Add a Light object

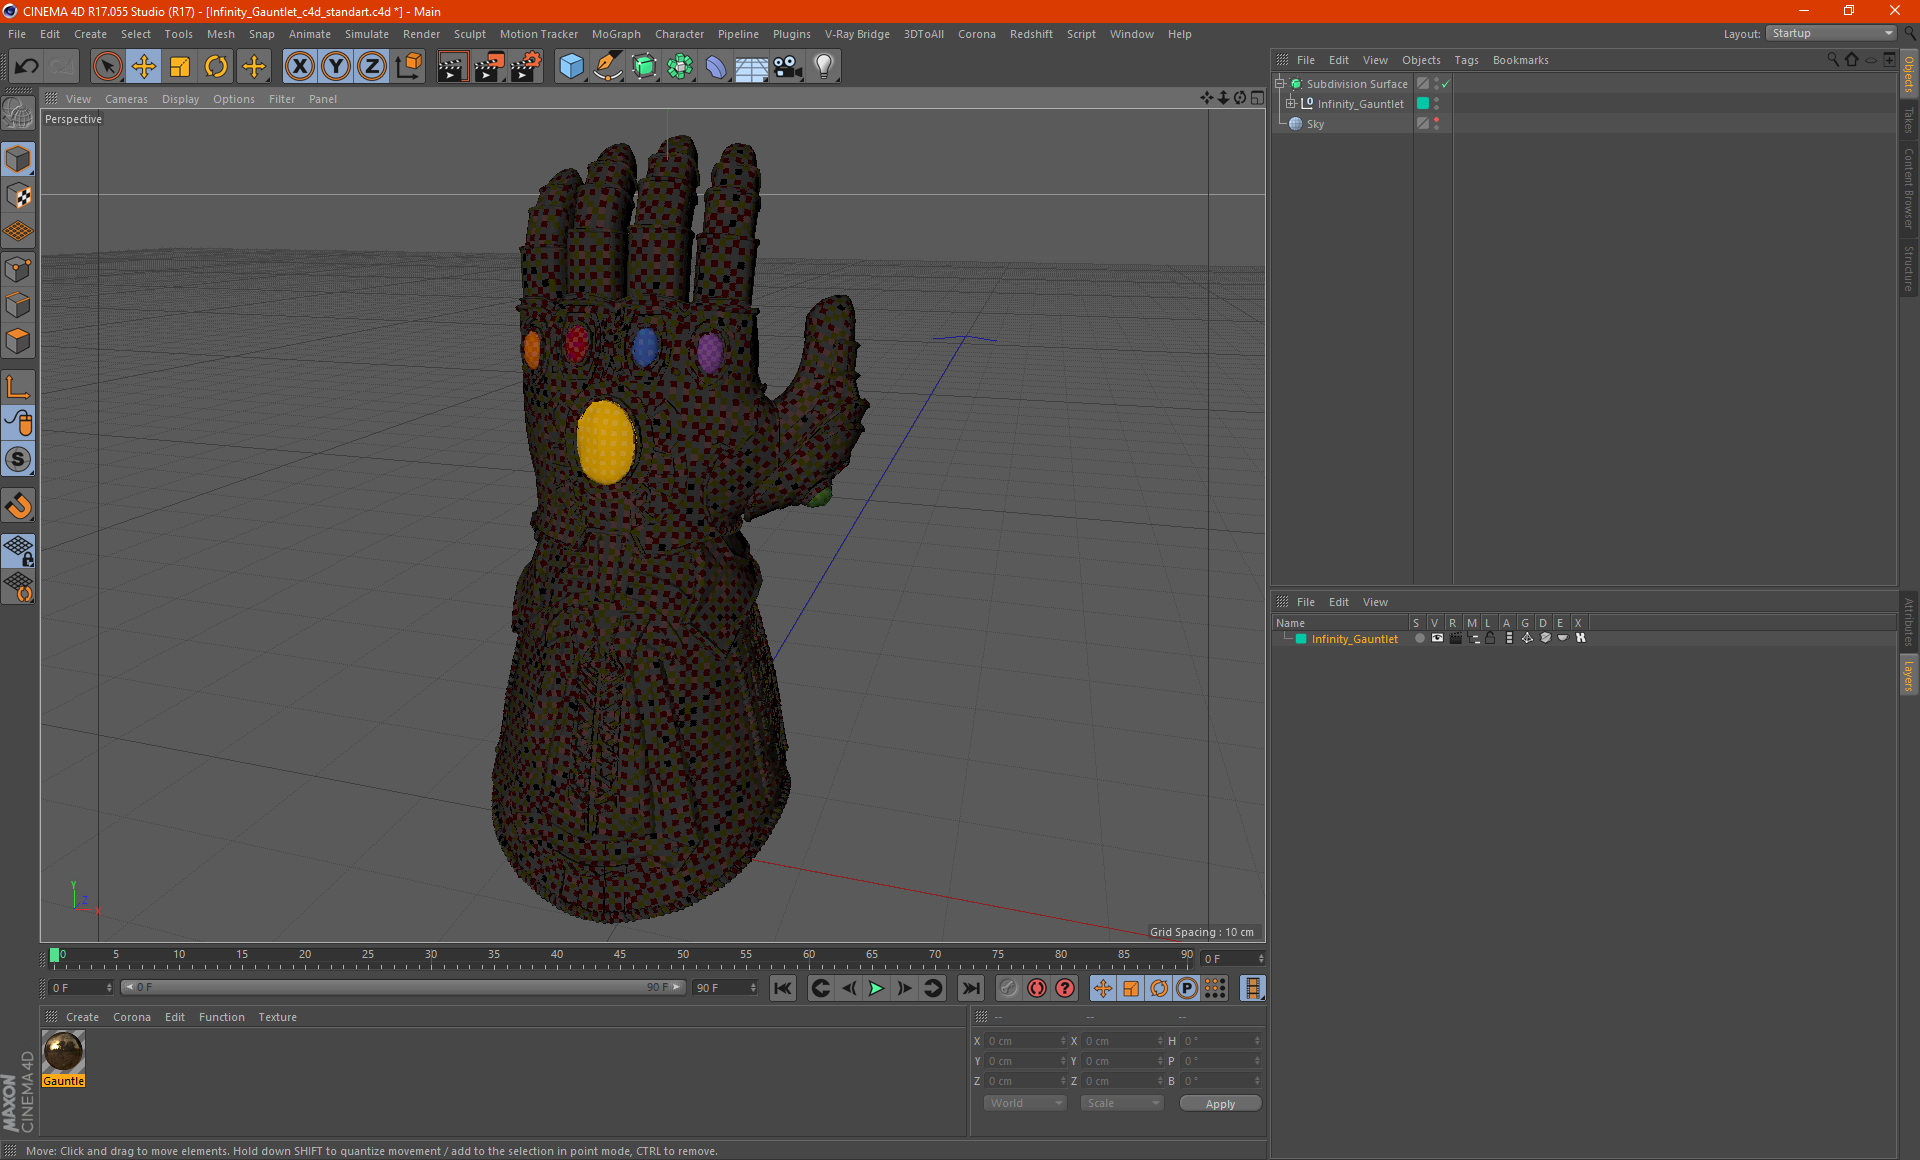(x=824, y=67)
